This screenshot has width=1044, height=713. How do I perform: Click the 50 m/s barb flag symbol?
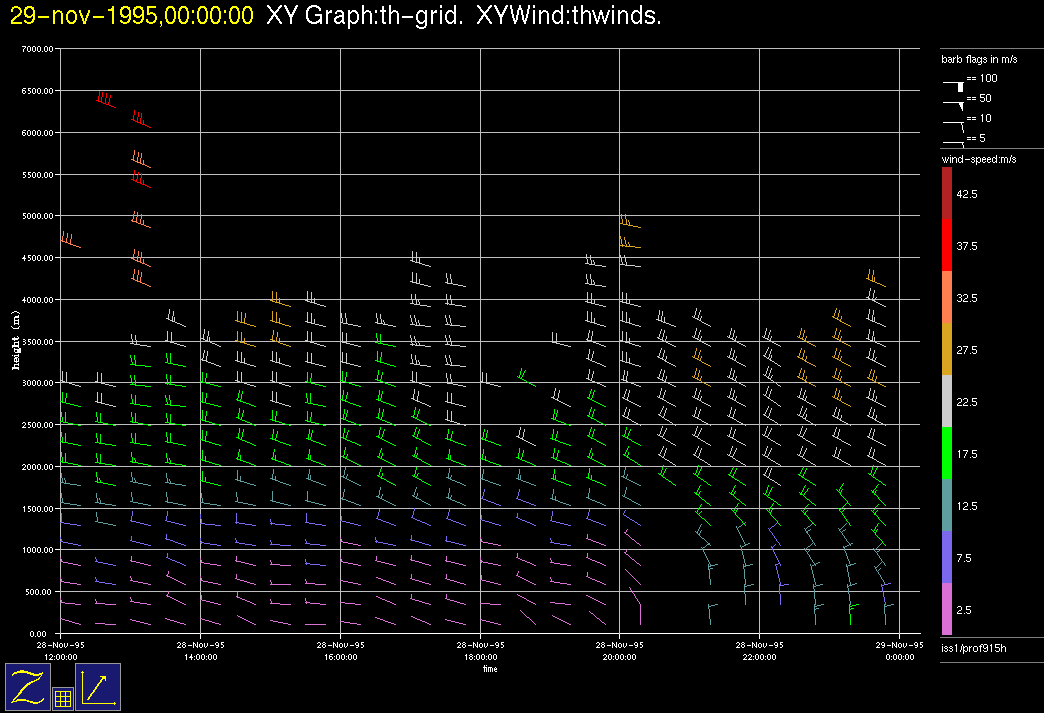[x=954, y=102]
